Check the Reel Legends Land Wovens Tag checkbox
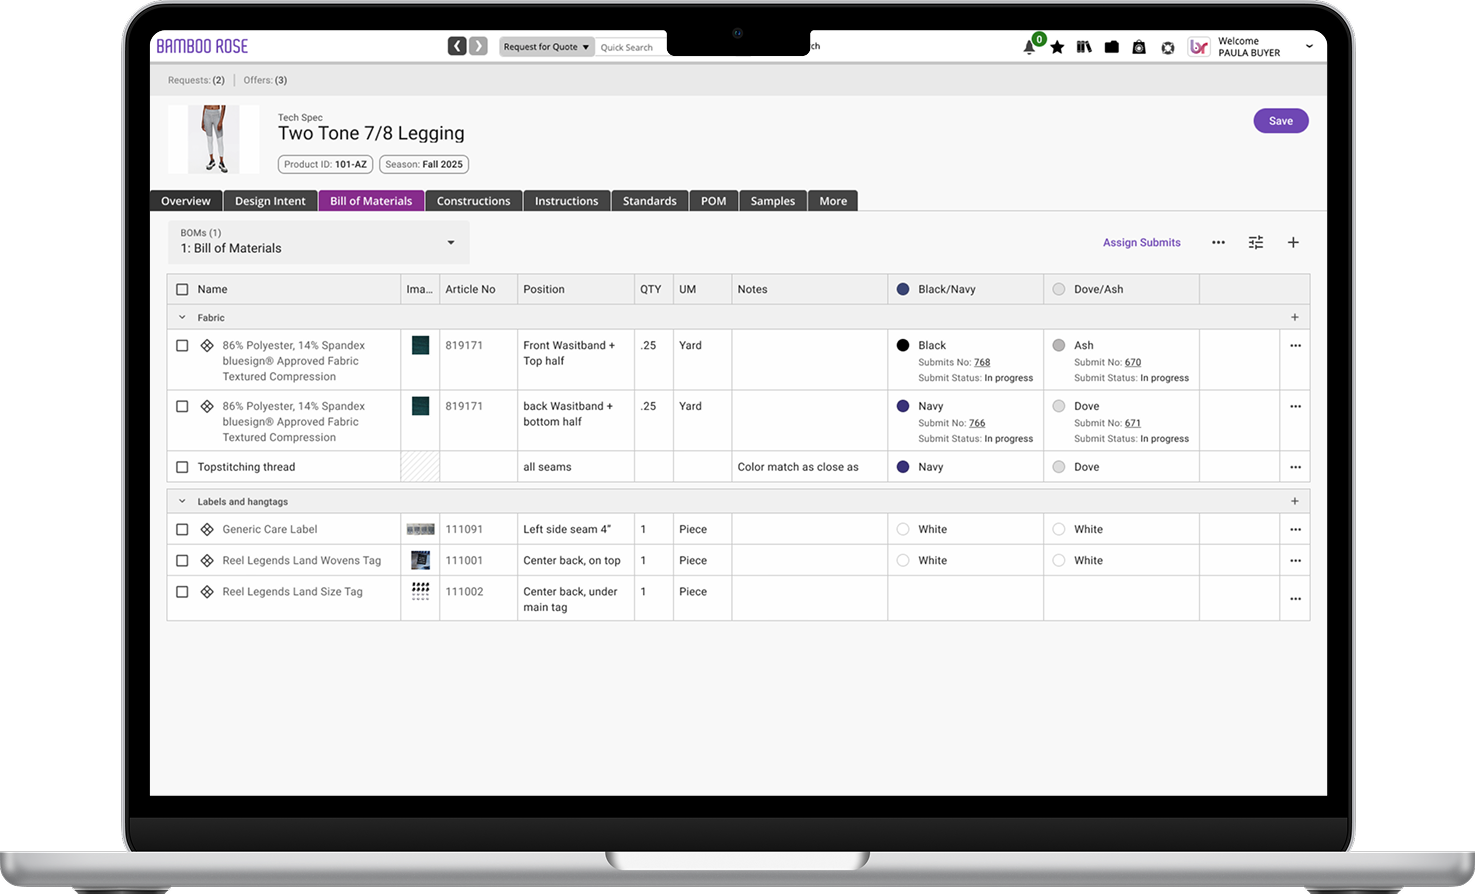The height and width of the screenshot is (894, 1476). [182, 560]
